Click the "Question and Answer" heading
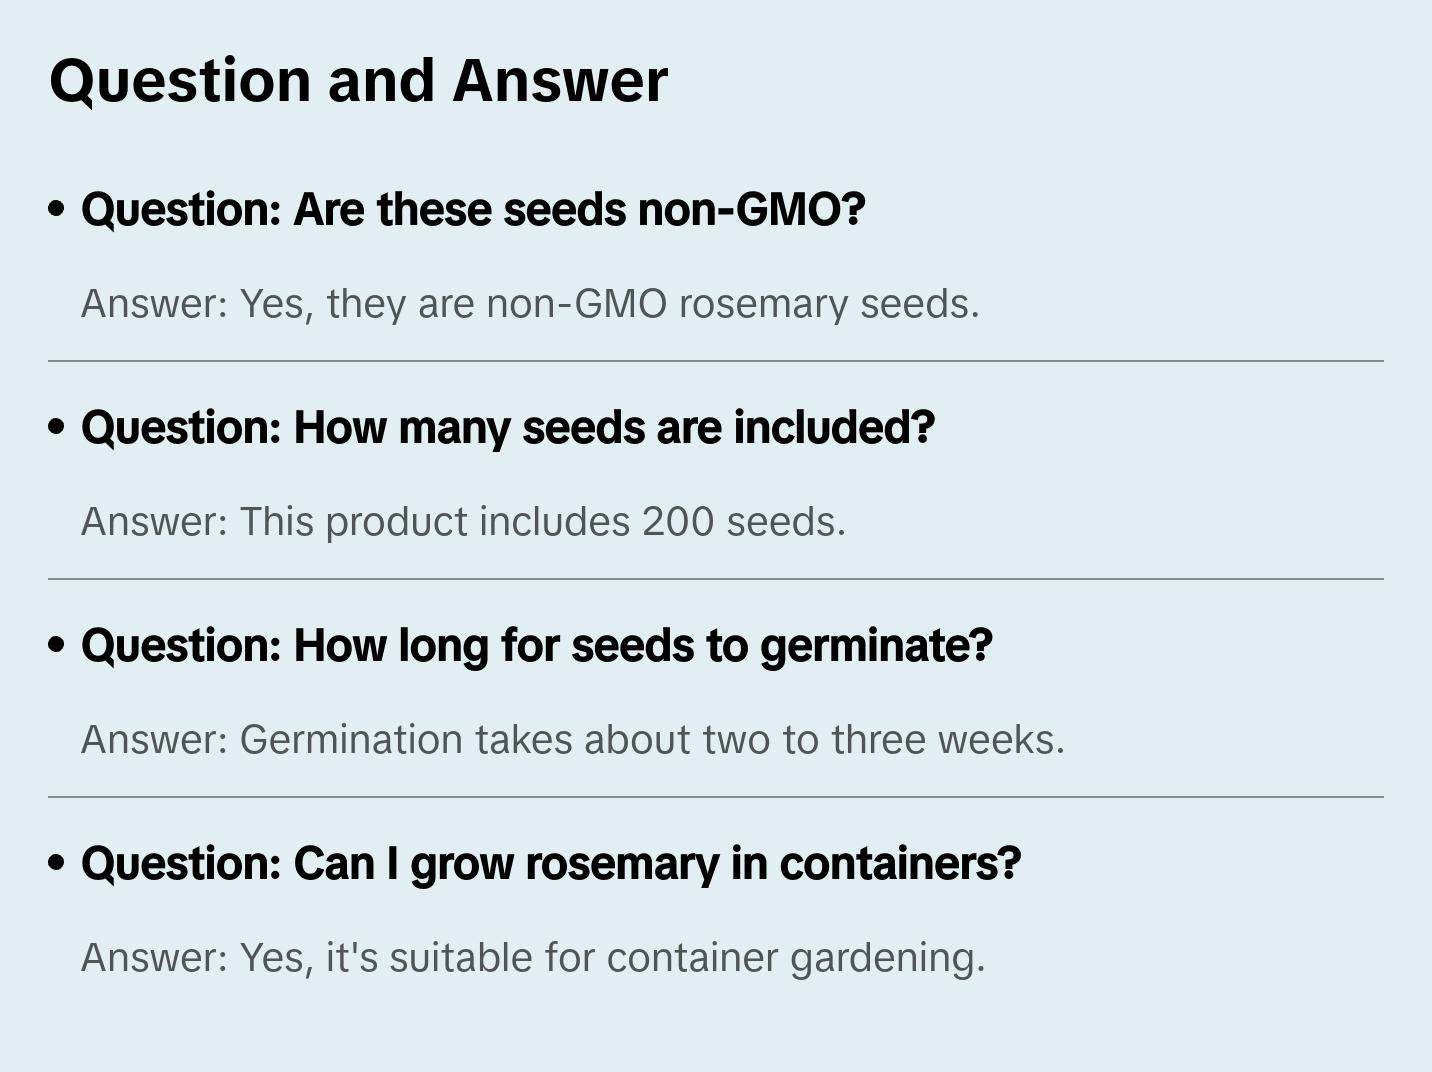This screenshot has width=1432, height=1072. pyautogui.click(x=358, y=80)
